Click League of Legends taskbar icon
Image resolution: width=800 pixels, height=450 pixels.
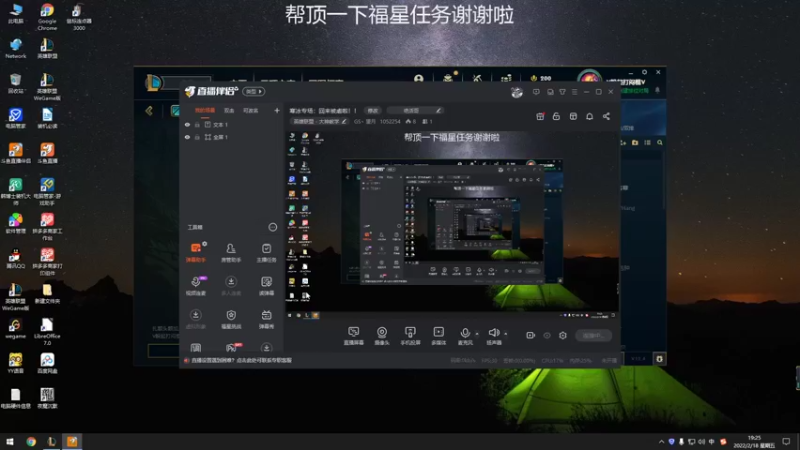pos(52,441)
